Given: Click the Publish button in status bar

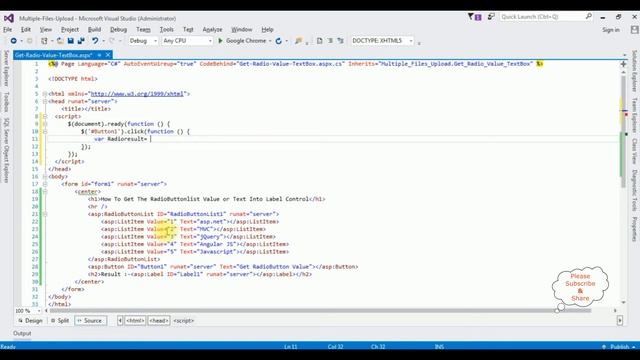Looking at the screenshot, I should (x=620, y=347).
